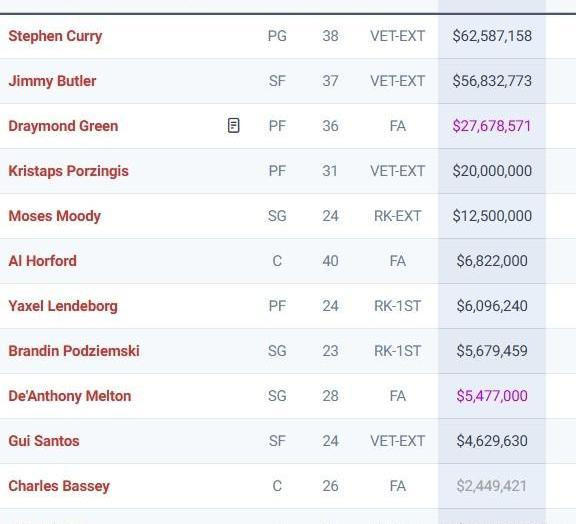Open the contract notes icon beside Draymond Green
Screen dimensions: 576x524
click(234, 126)
